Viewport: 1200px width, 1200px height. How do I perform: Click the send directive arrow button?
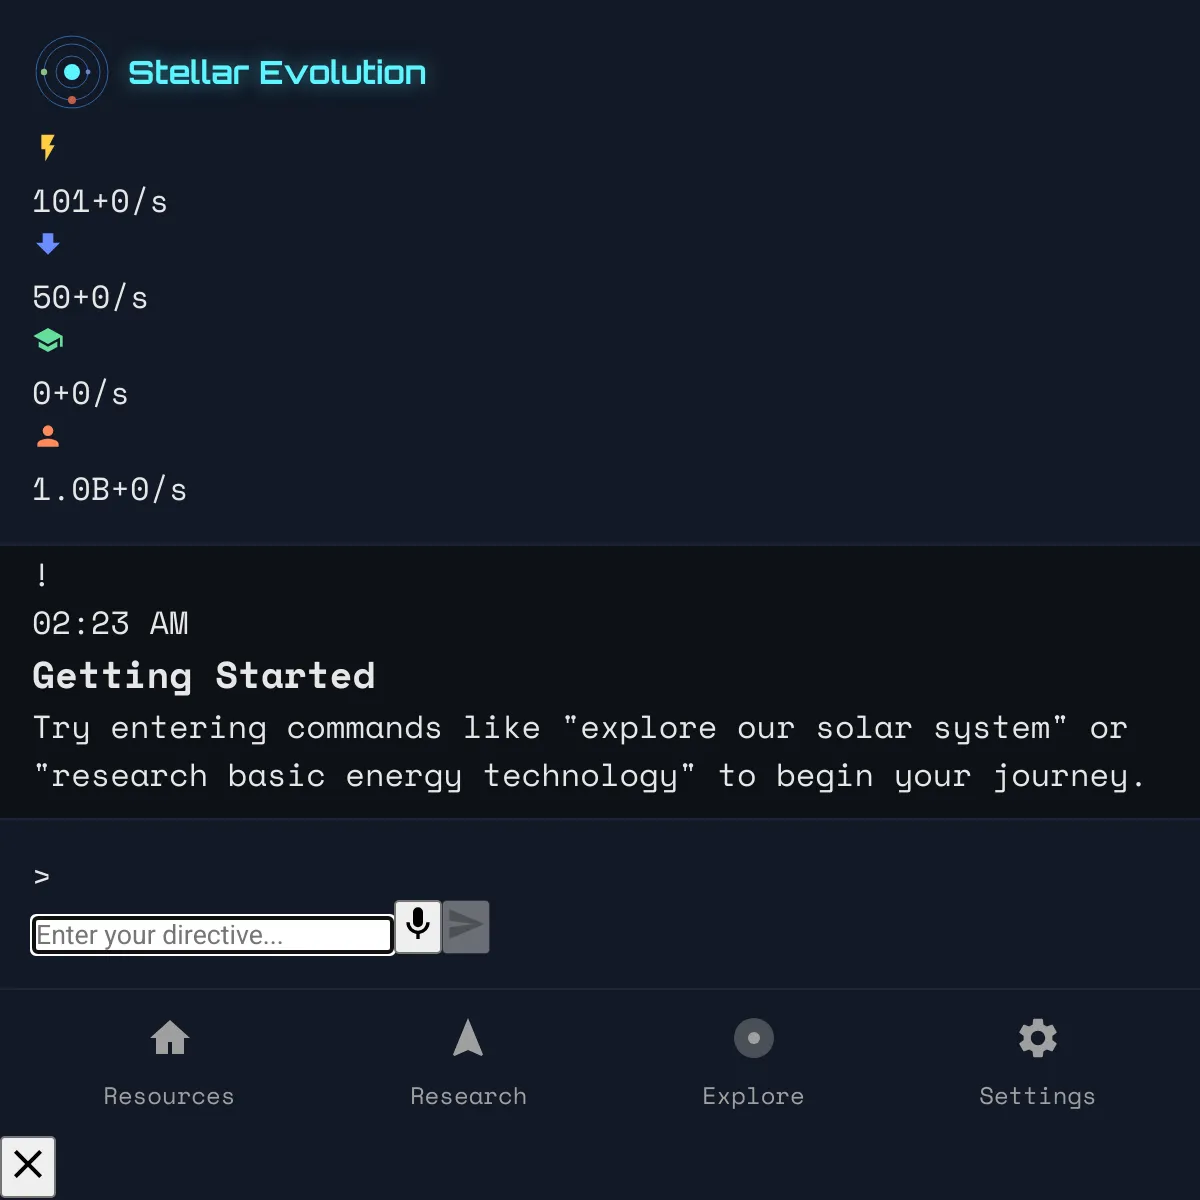click(466, 926)
